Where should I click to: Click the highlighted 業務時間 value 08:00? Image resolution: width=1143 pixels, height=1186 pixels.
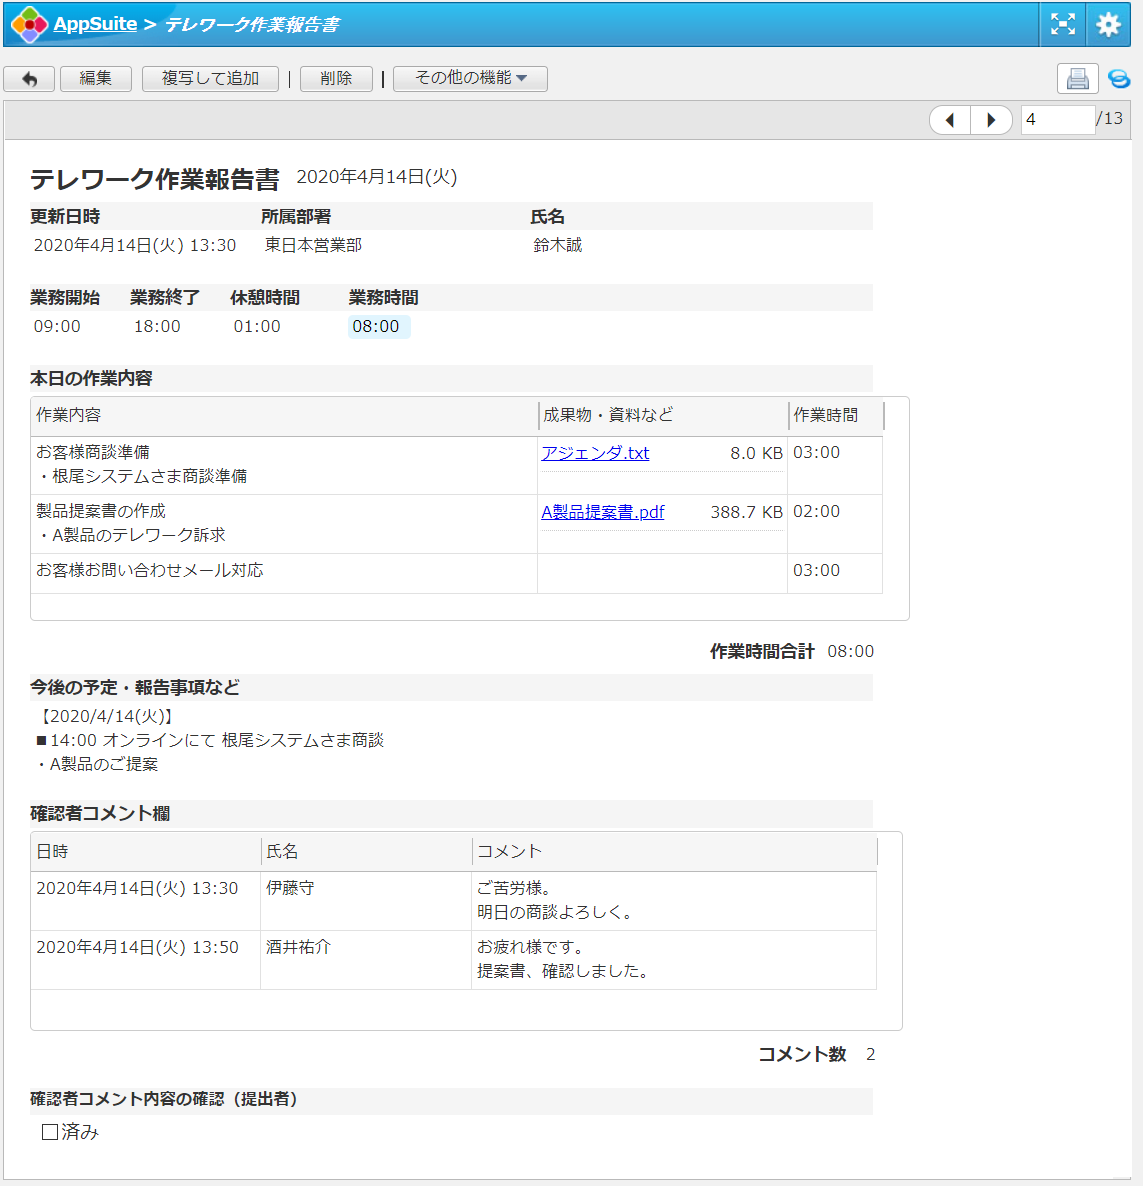coord(377,327)
